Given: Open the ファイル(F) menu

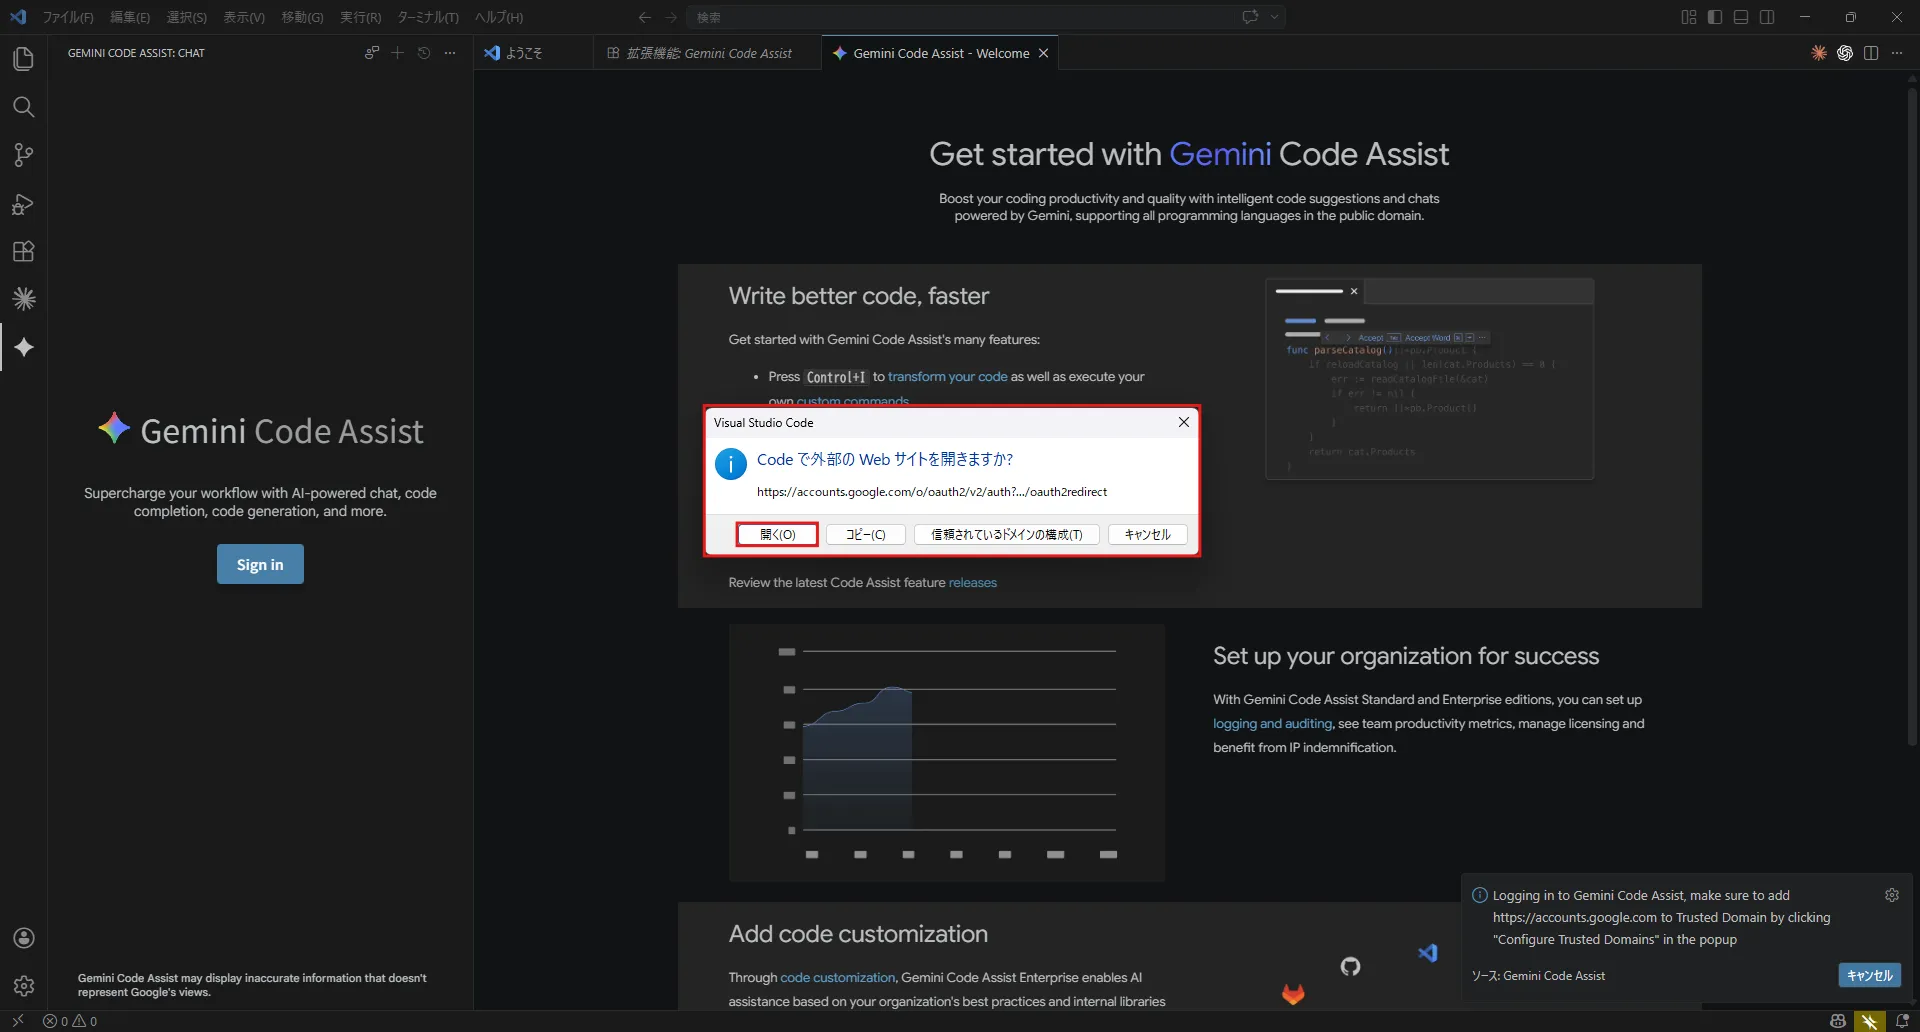Looking at the screenshot, I should [x=68, y=17].
